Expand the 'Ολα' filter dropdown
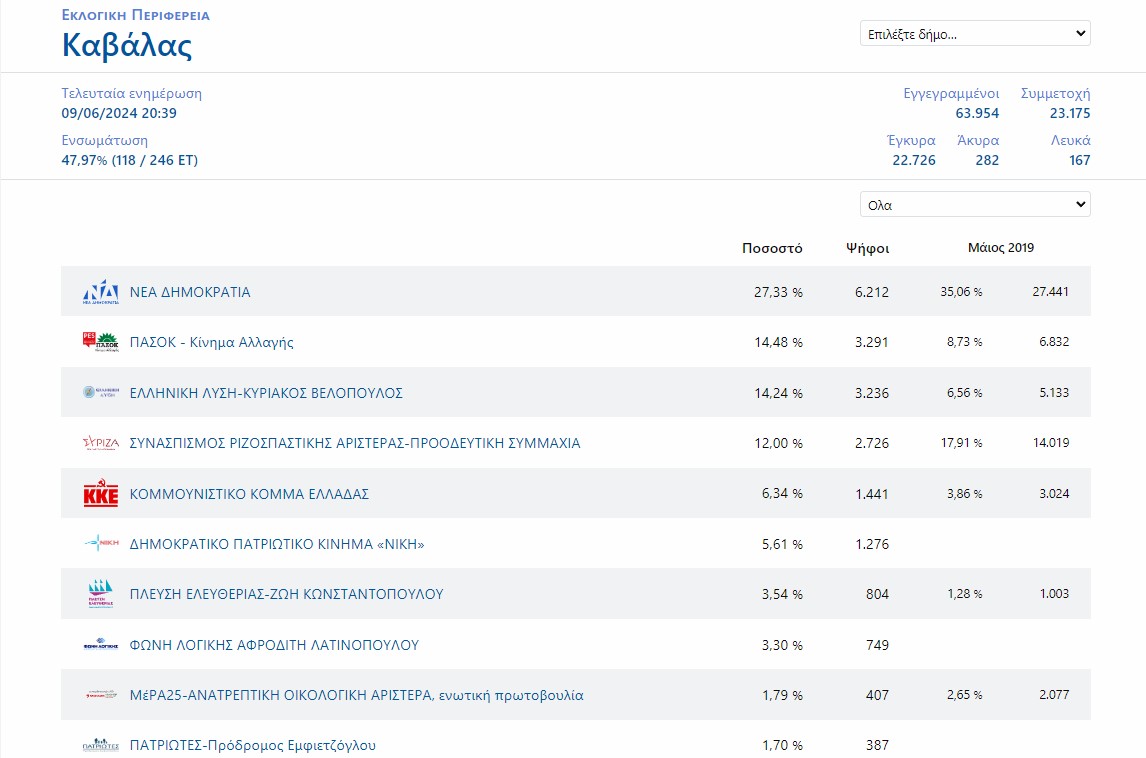 pyautogui.click(x=974, y=204)
